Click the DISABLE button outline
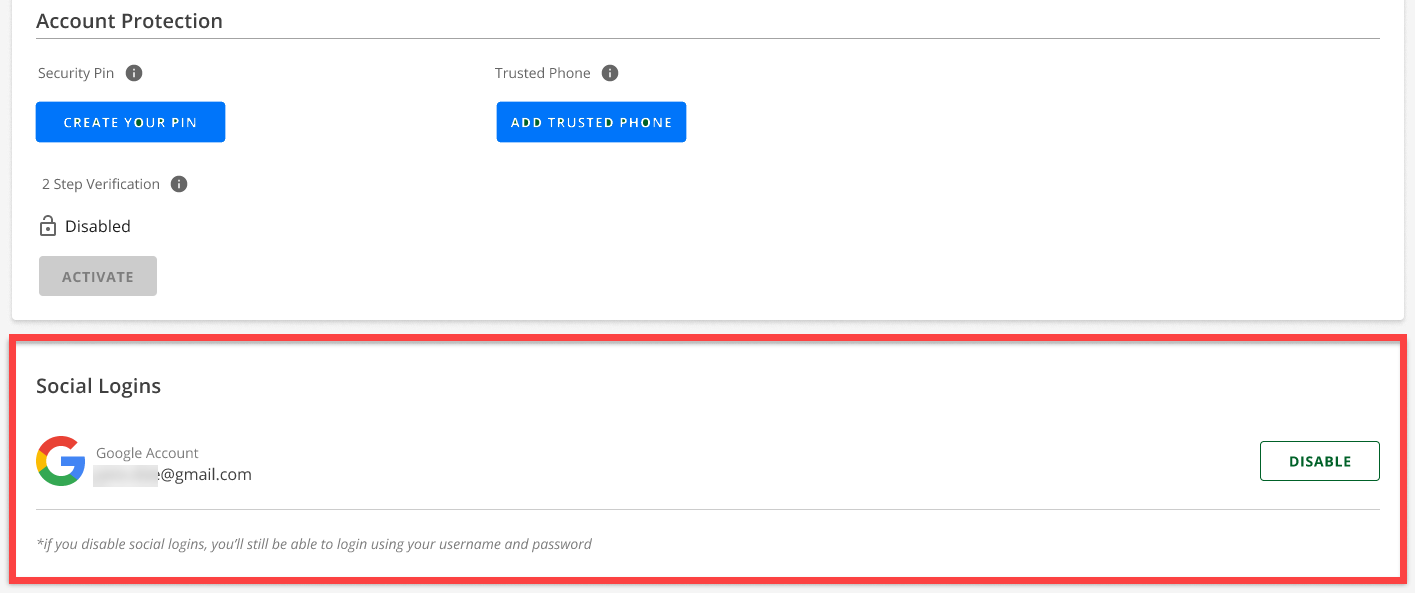The image size is (1415, 593). [x=1319, y=461]
